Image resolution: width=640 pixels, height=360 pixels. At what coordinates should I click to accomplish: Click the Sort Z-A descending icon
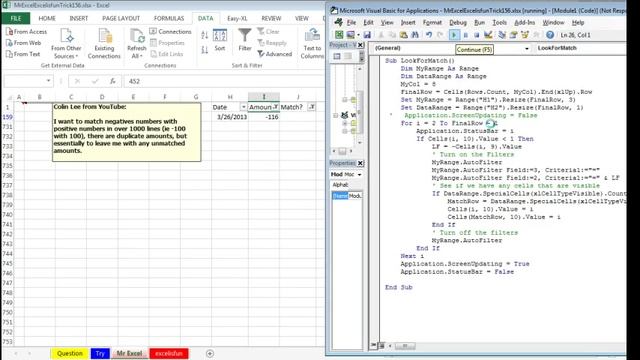(x=204, y=50)
